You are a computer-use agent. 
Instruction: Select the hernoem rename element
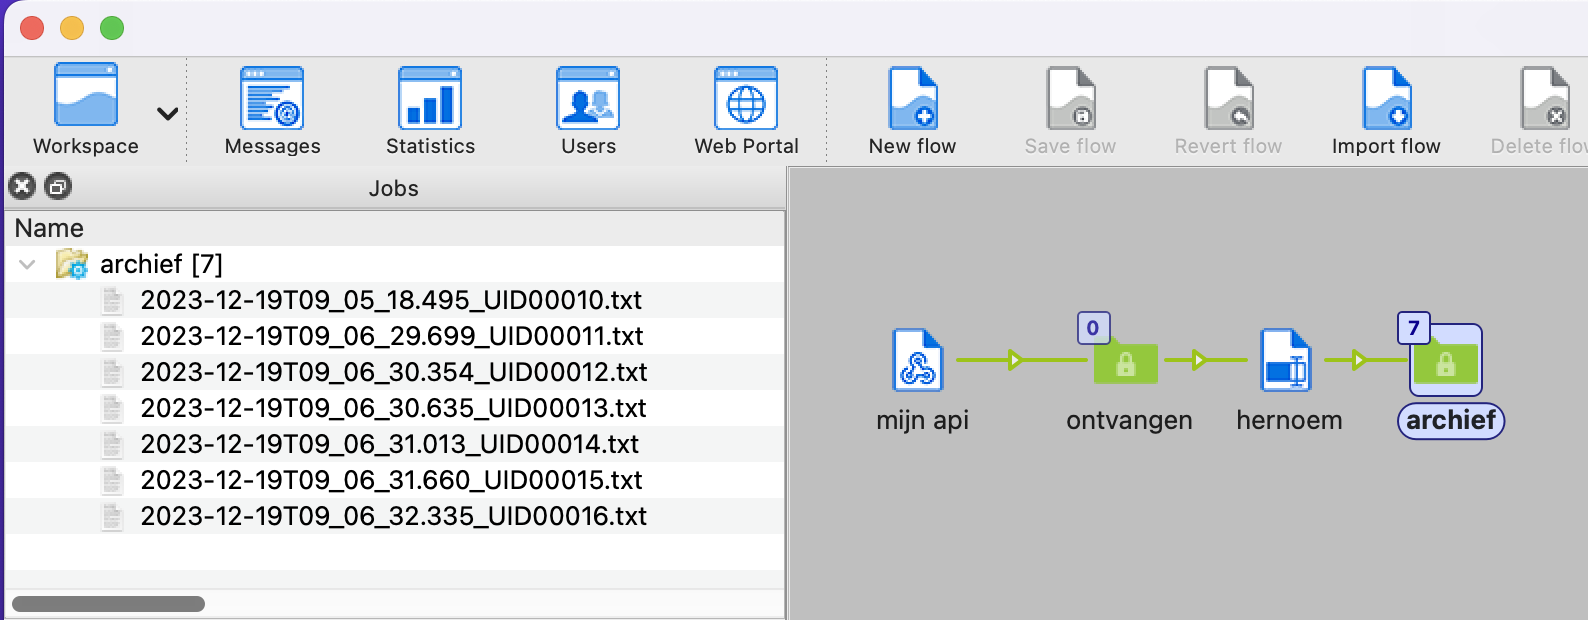[x=1286, y=360]
